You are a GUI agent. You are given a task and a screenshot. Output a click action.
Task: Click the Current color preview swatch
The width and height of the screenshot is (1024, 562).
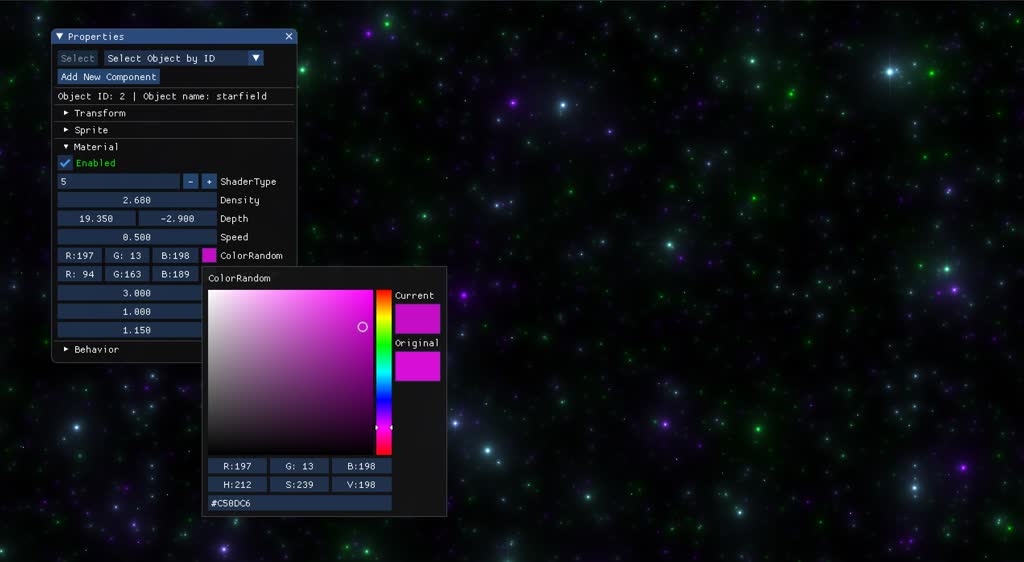pyautogui.click(x=417, y=318)
